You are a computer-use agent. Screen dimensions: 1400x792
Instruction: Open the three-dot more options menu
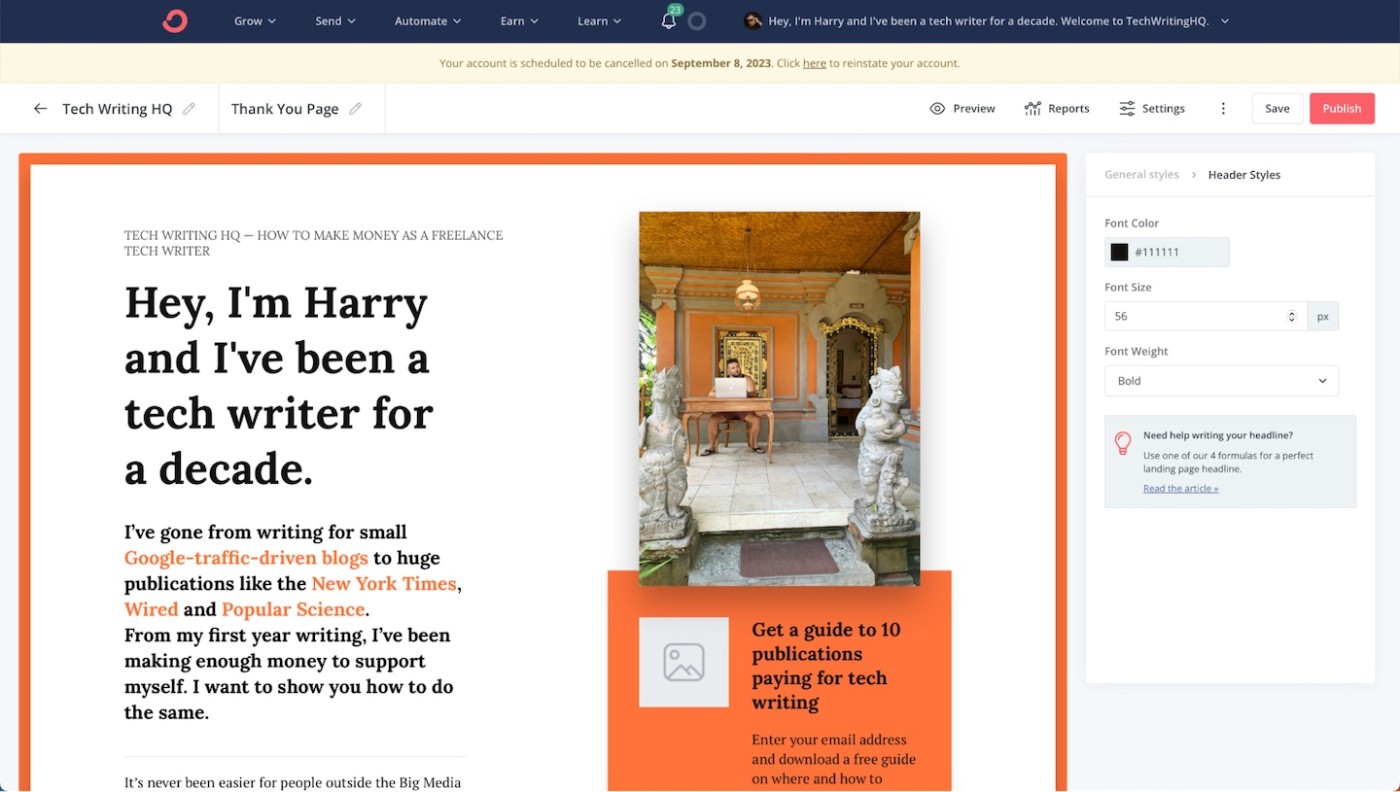(x=1223, y=108)
